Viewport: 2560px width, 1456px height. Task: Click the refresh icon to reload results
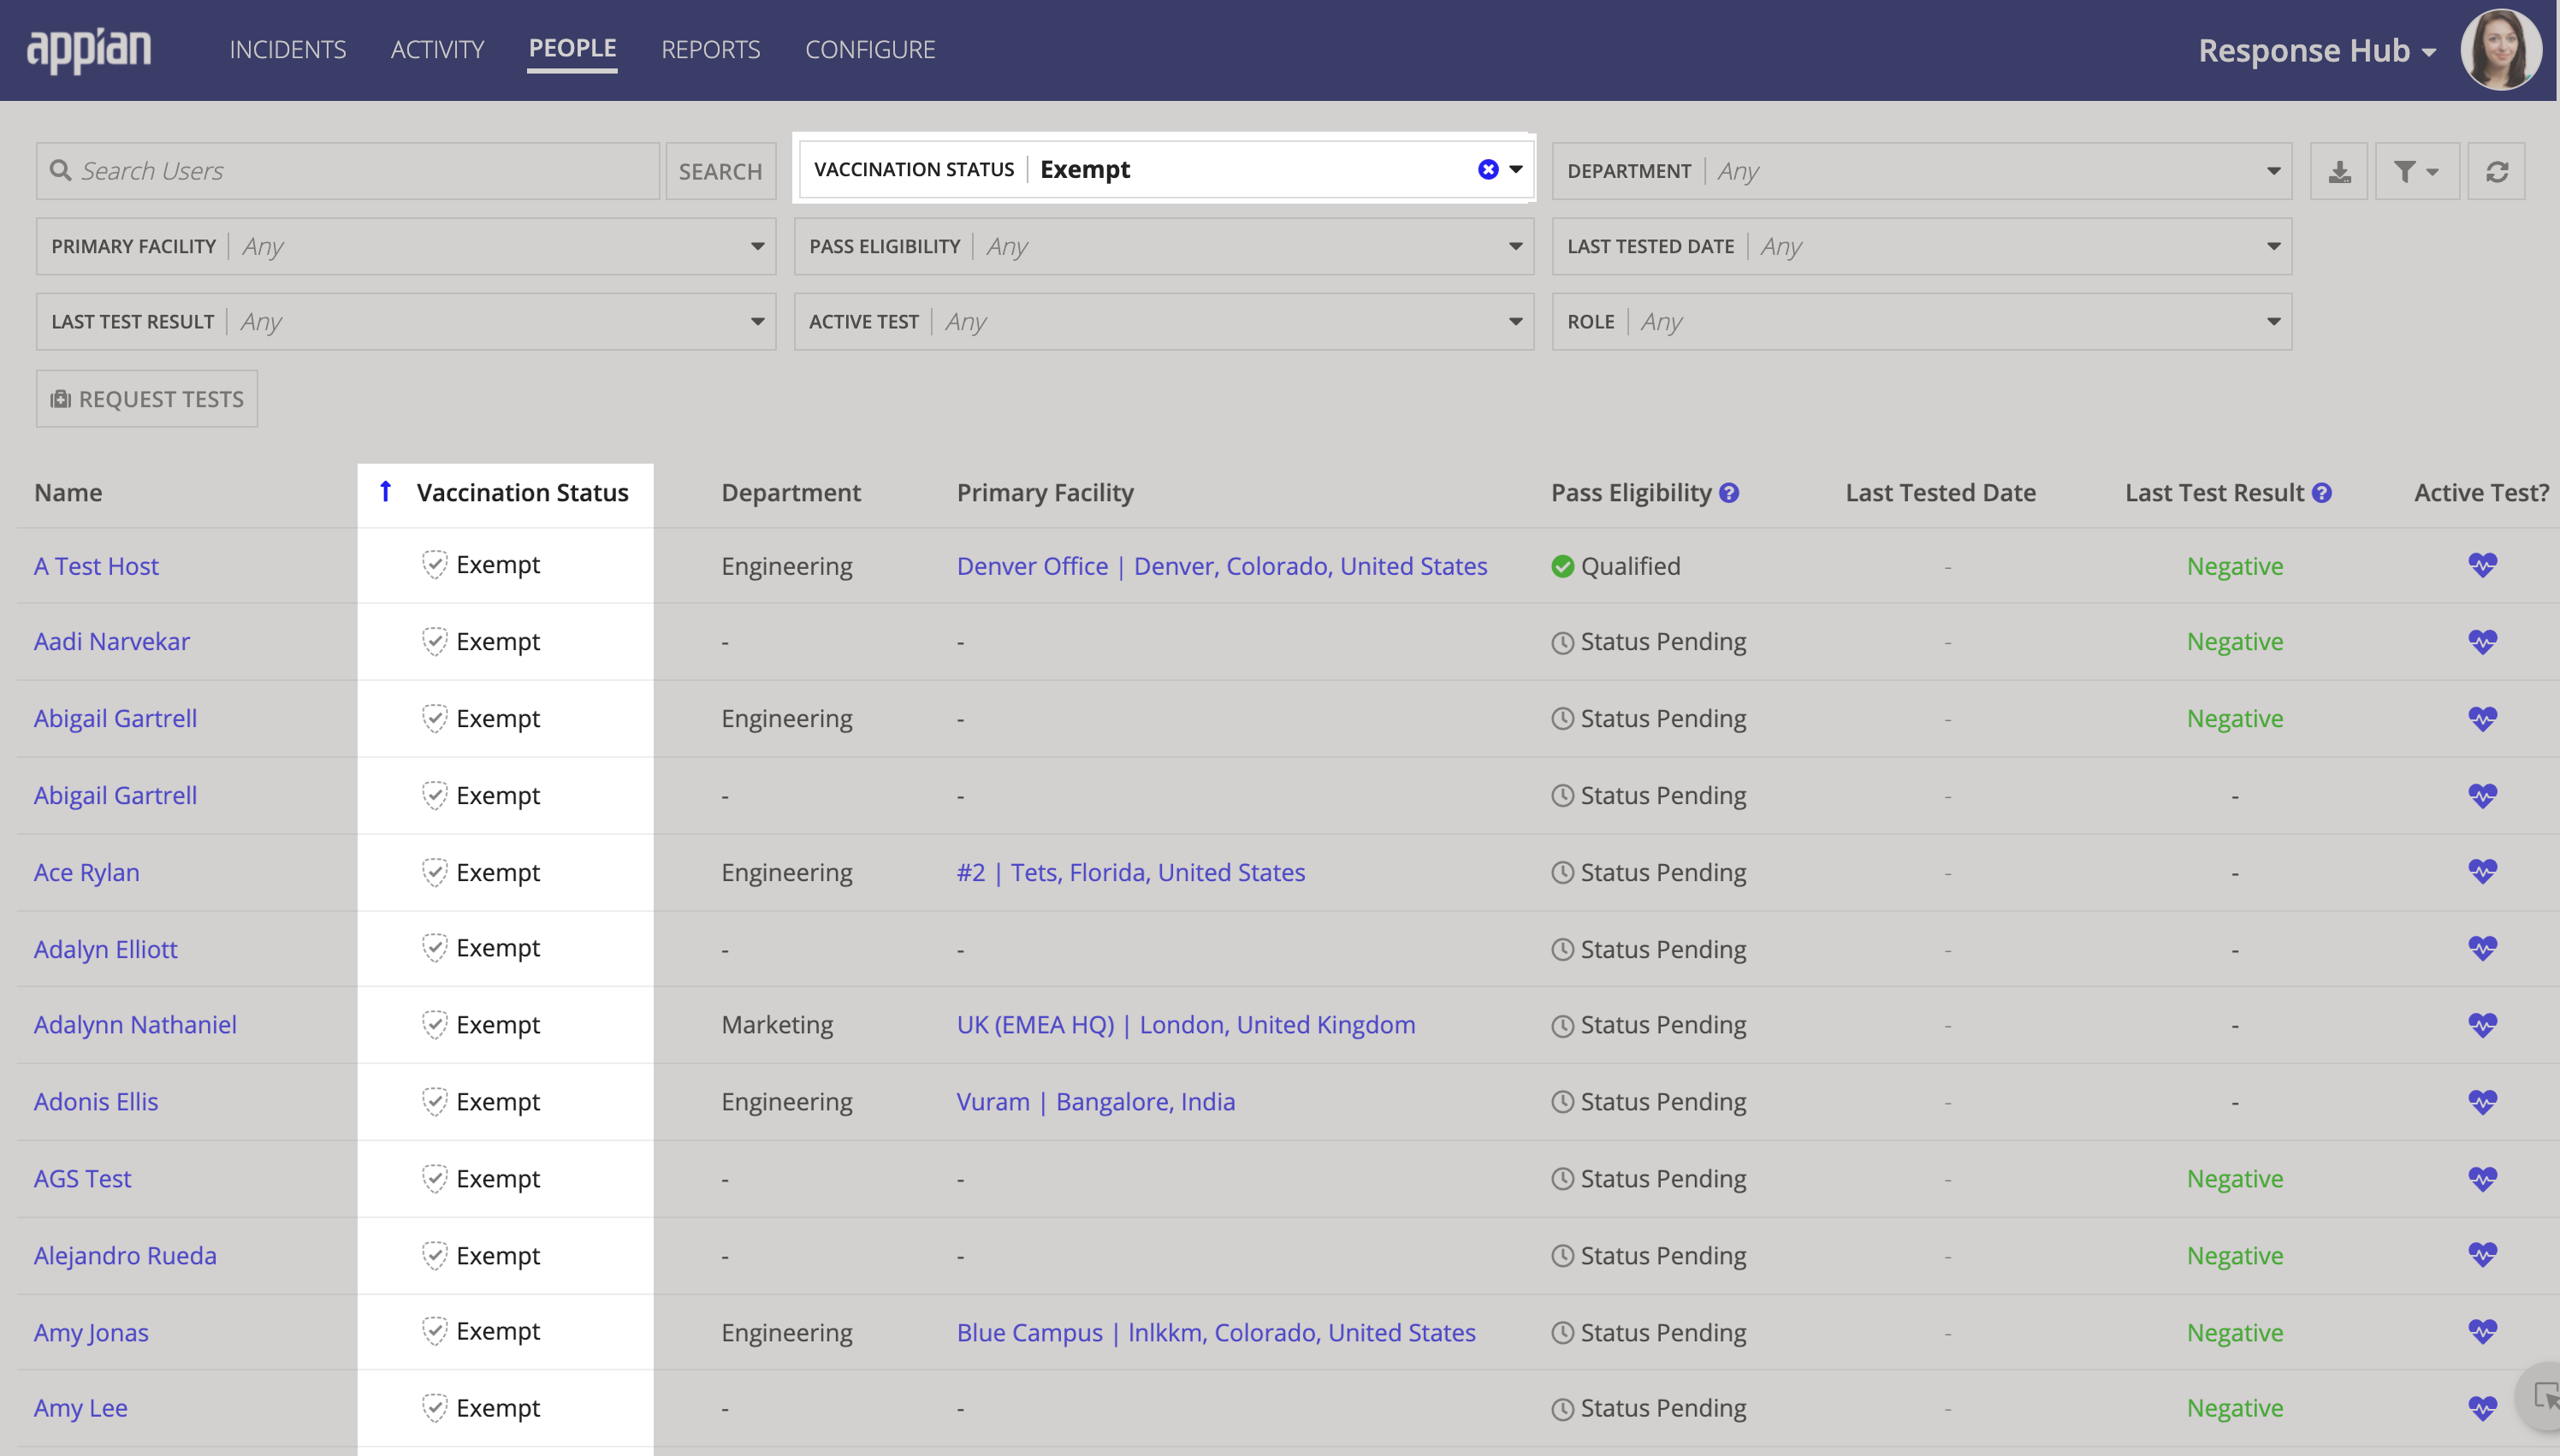(2498, 169)
